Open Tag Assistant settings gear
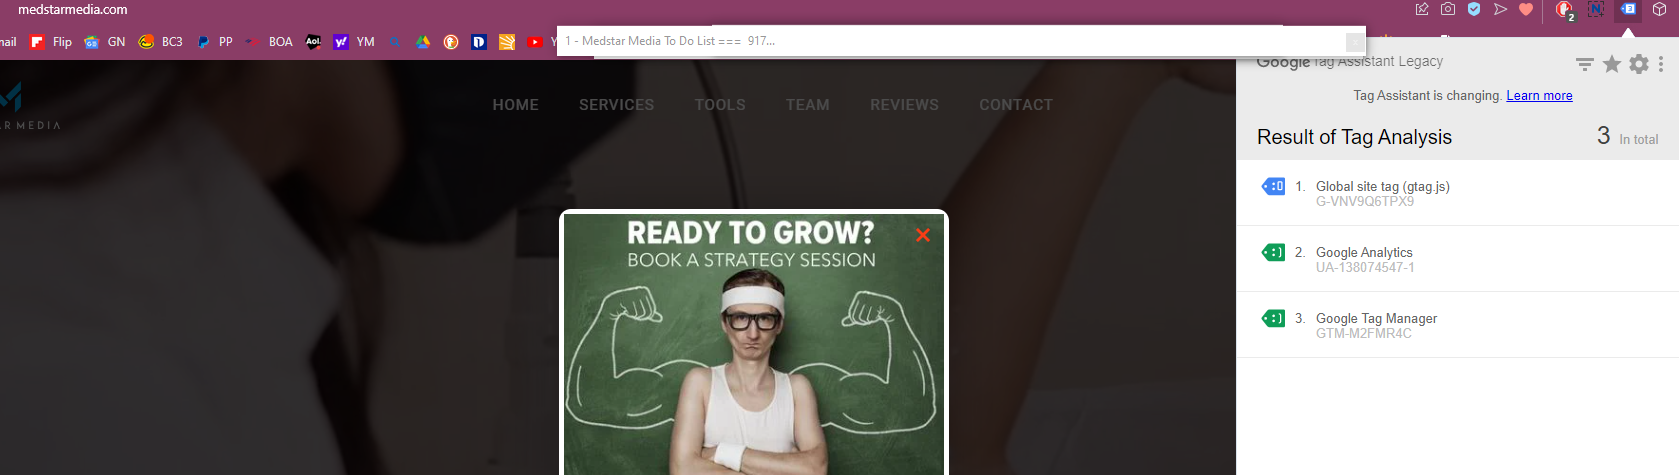Screen dimensions: 1679x475 (1639, 64)
